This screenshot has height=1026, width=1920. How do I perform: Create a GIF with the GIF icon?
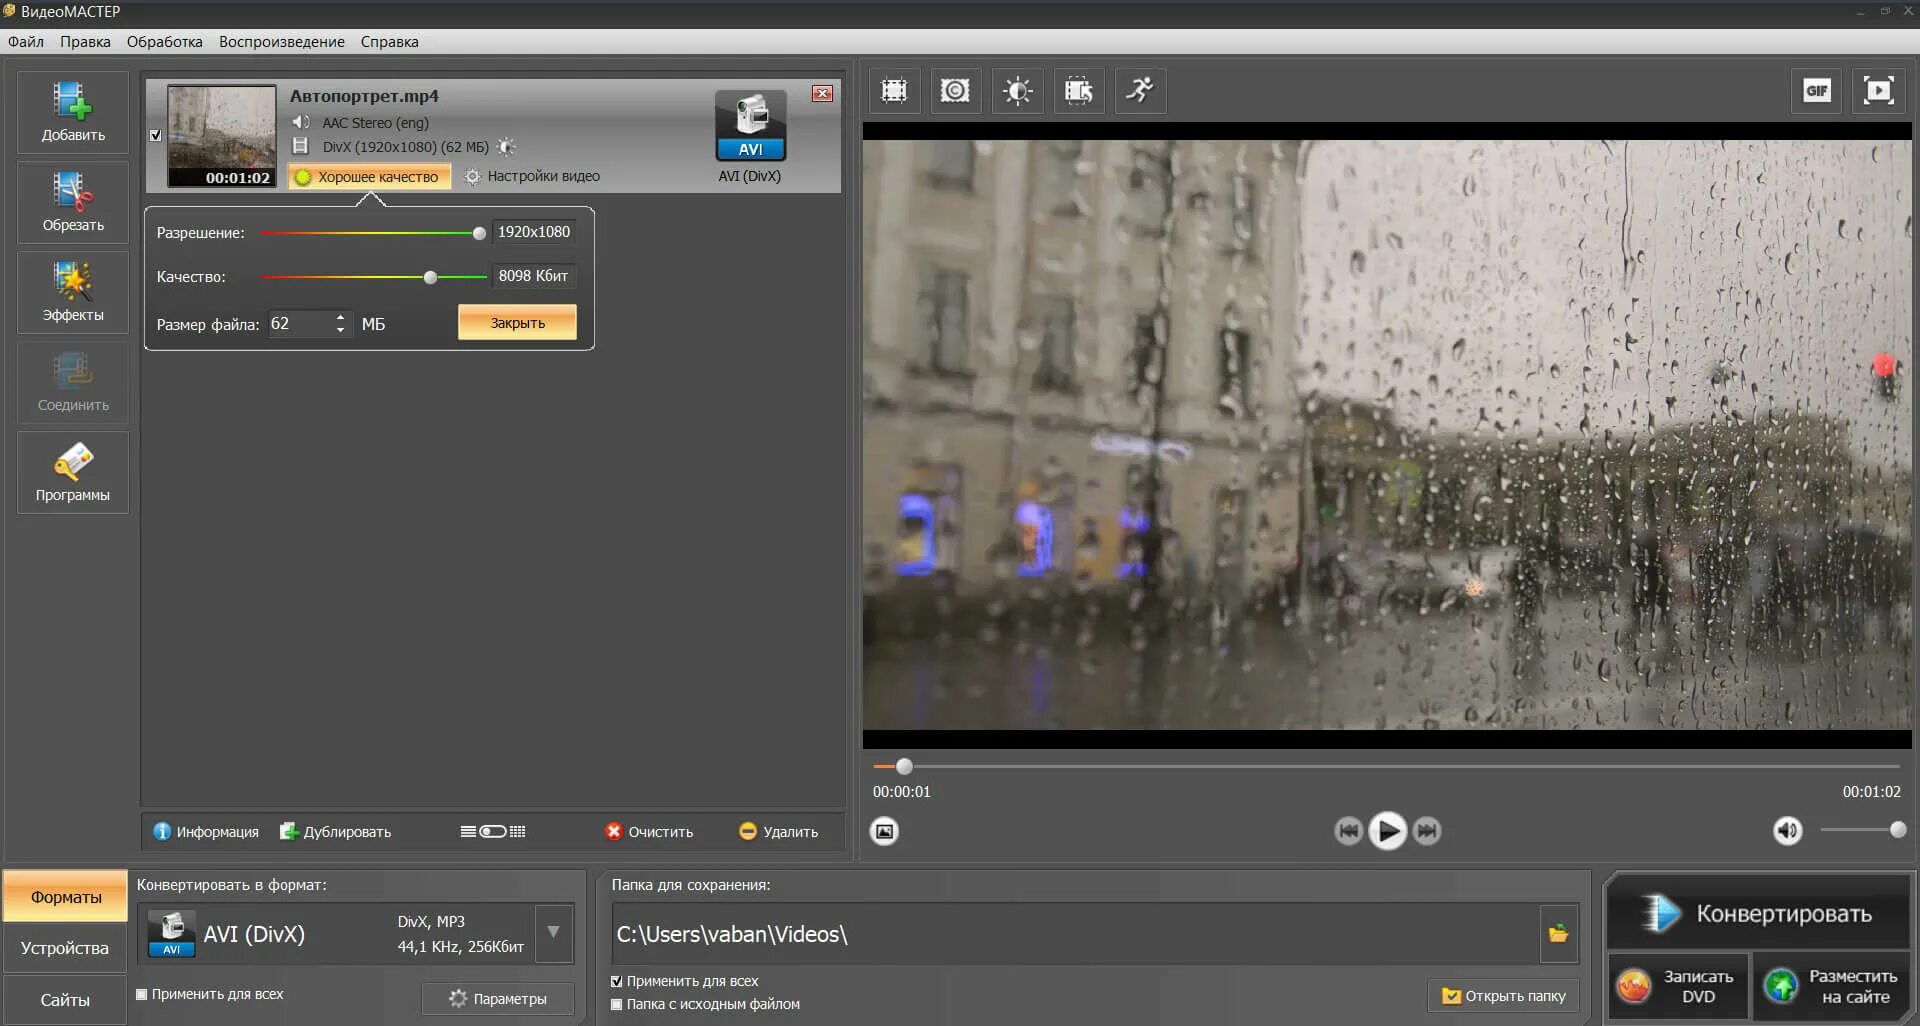1816,91
